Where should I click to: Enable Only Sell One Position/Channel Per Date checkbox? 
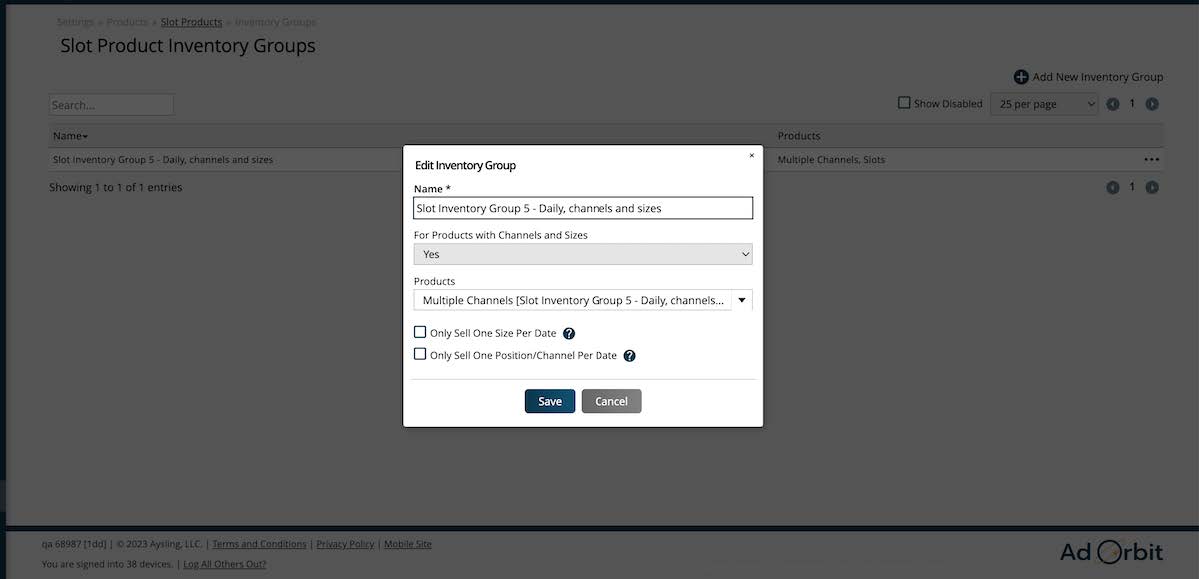point(420,354)
